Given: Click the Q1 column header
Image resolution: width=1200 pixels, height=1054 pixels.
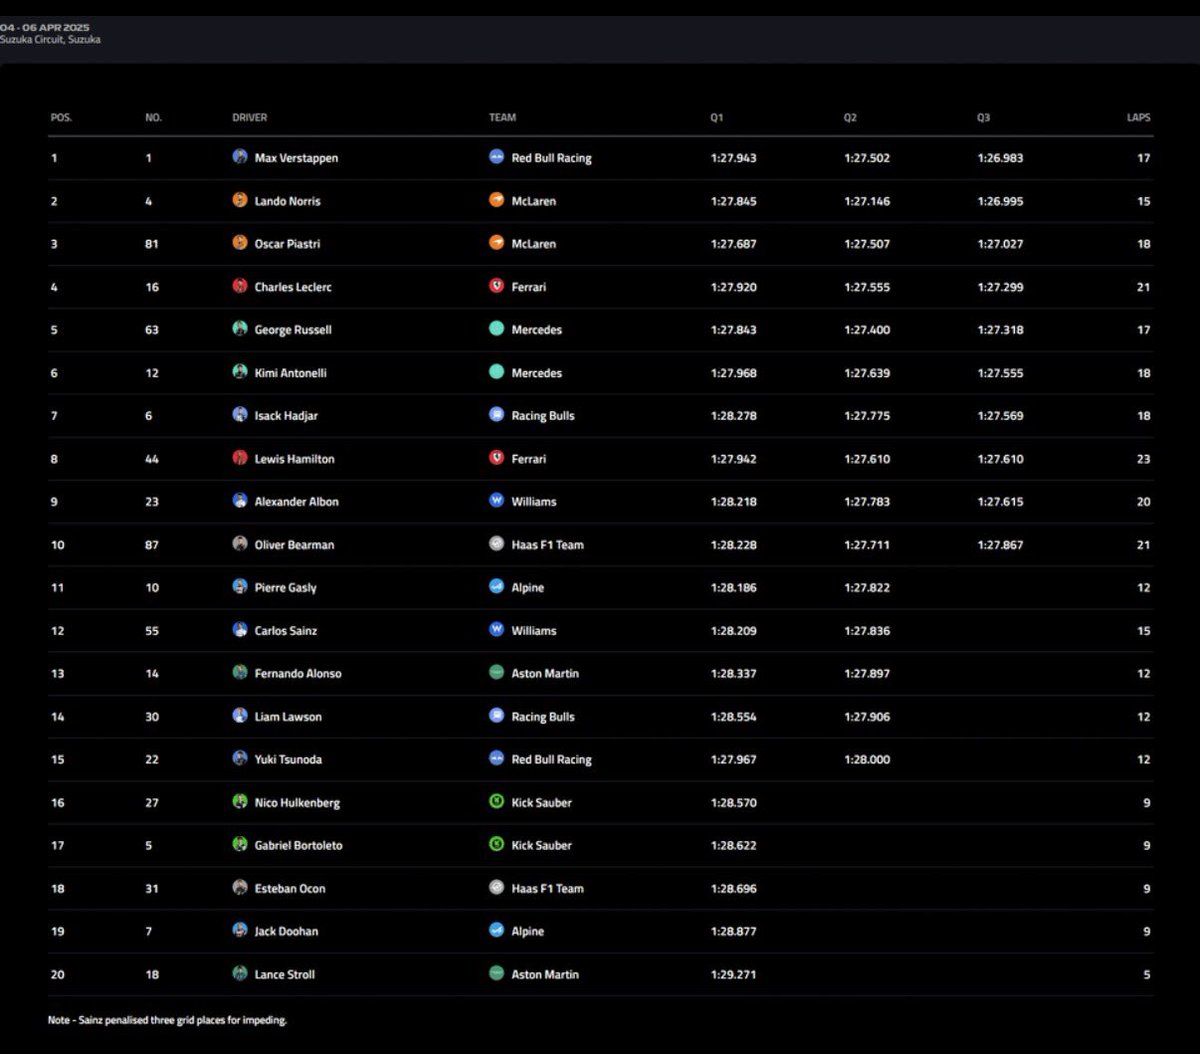Looking at the screenshot, I should coord(717,117).
